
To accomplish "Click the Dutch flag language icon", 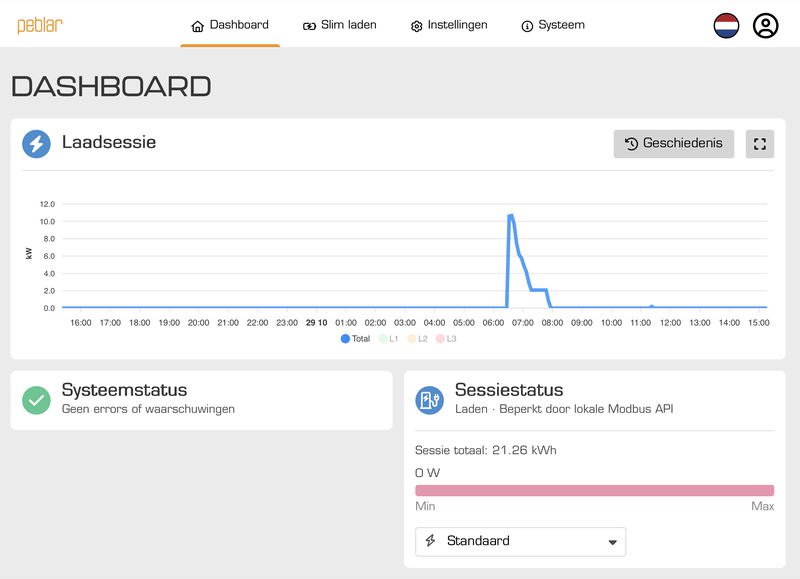I will click(x=727, y=26).
